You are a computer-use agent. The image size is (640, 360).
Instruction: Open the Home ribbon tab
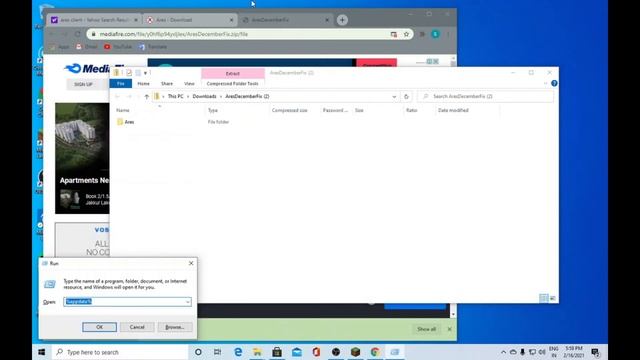(143, 84)
